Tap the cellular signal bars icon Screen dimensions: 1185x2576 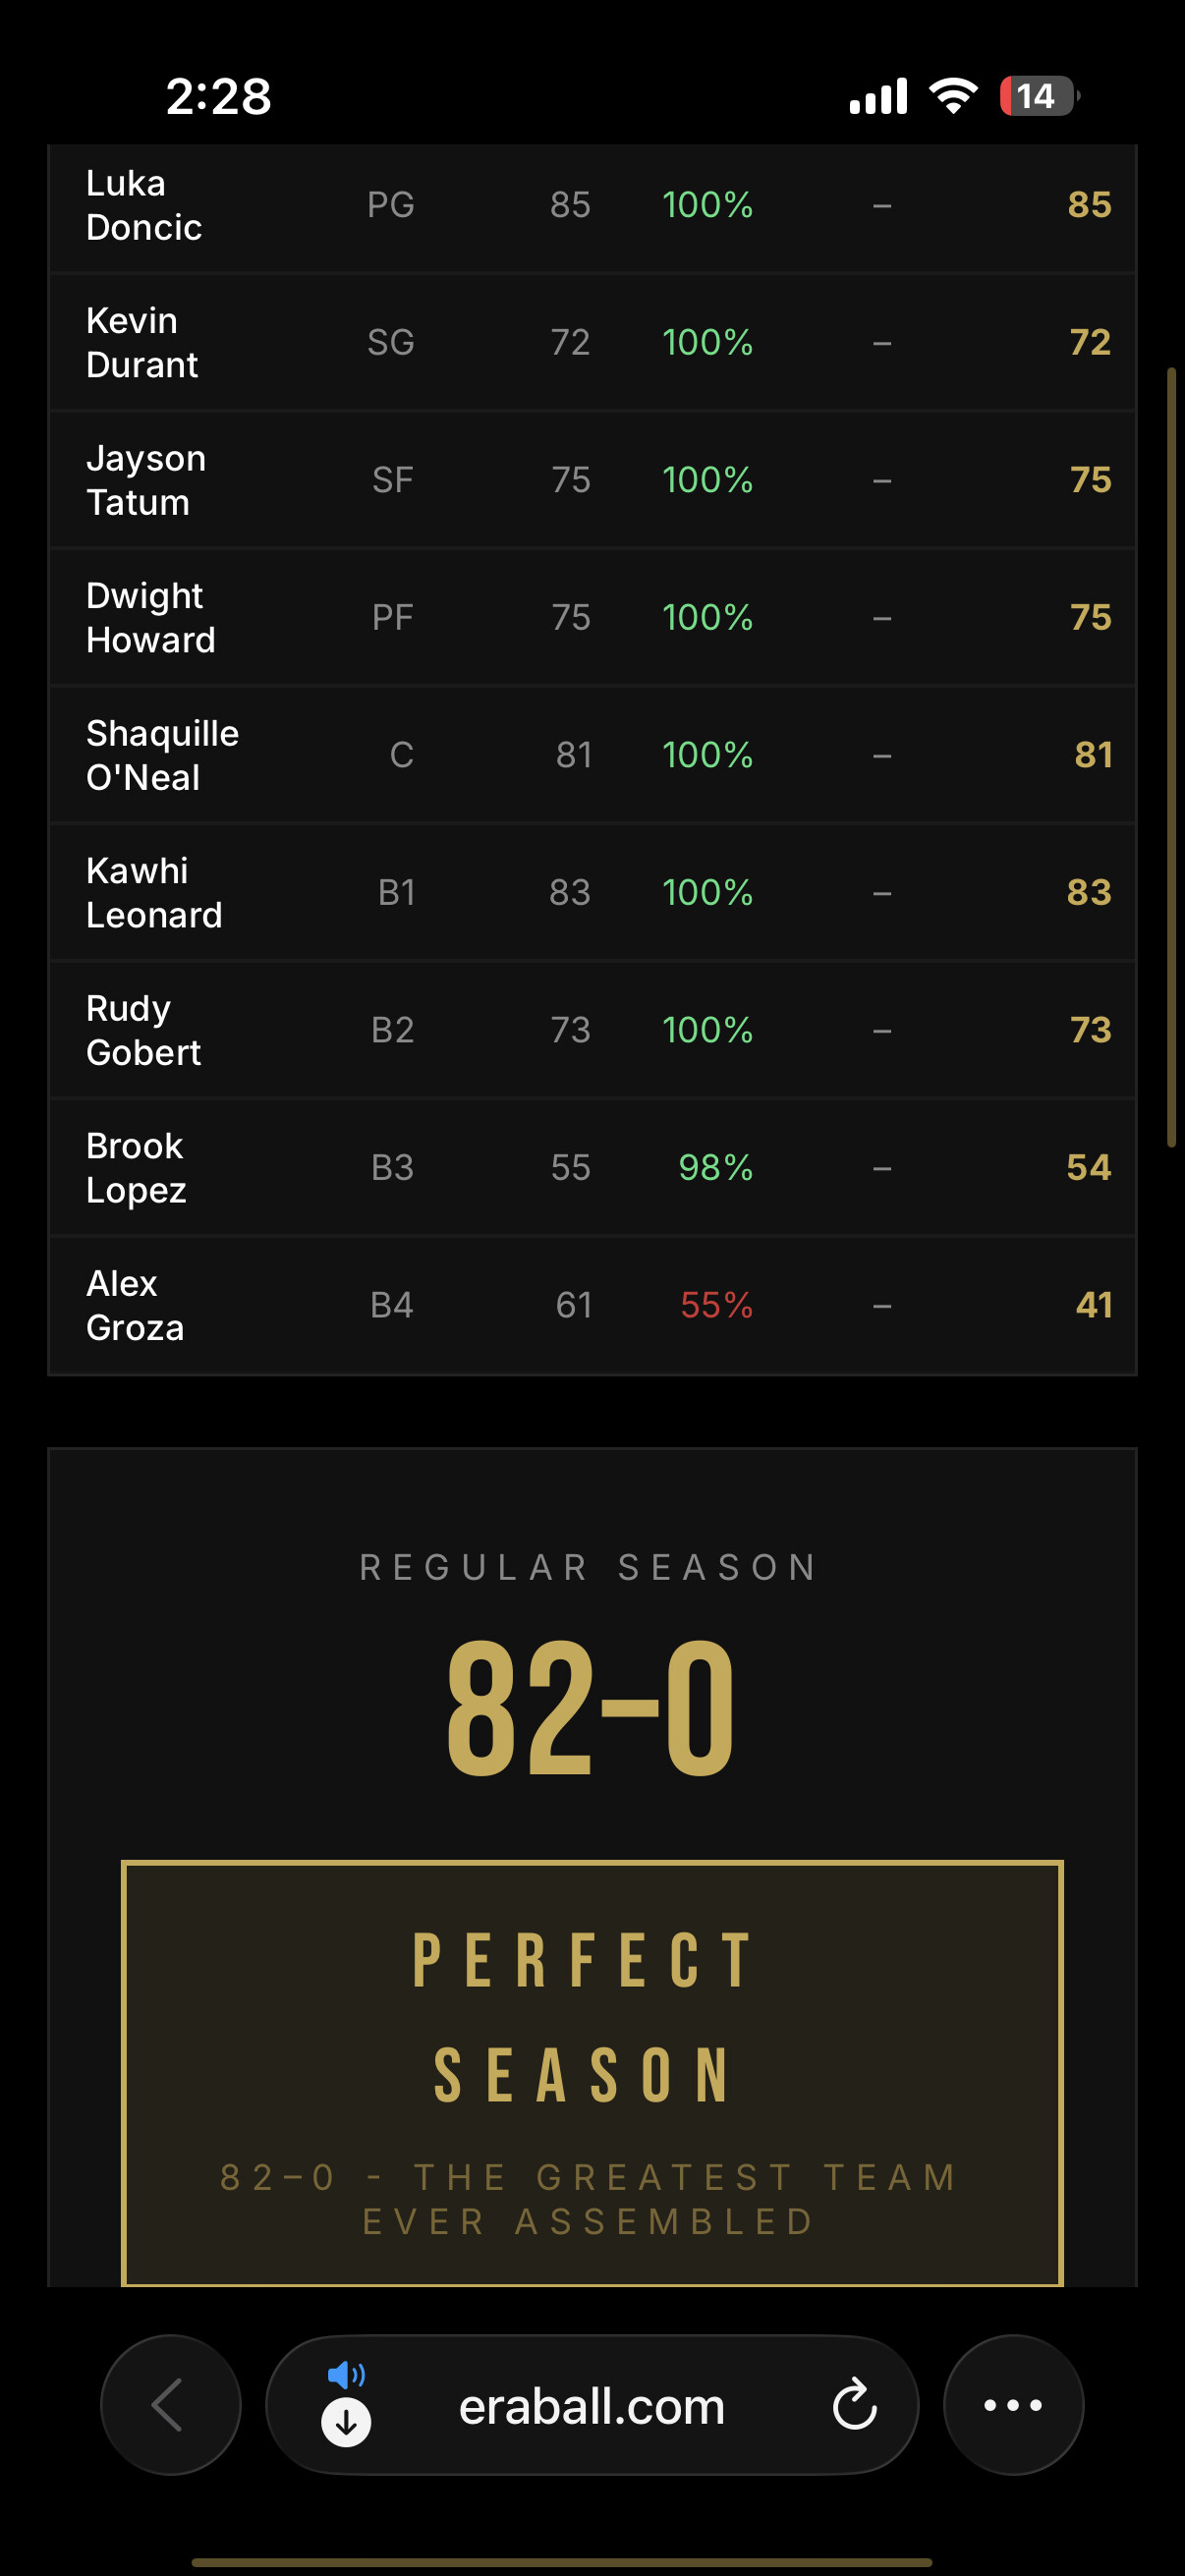coord(878,96)
